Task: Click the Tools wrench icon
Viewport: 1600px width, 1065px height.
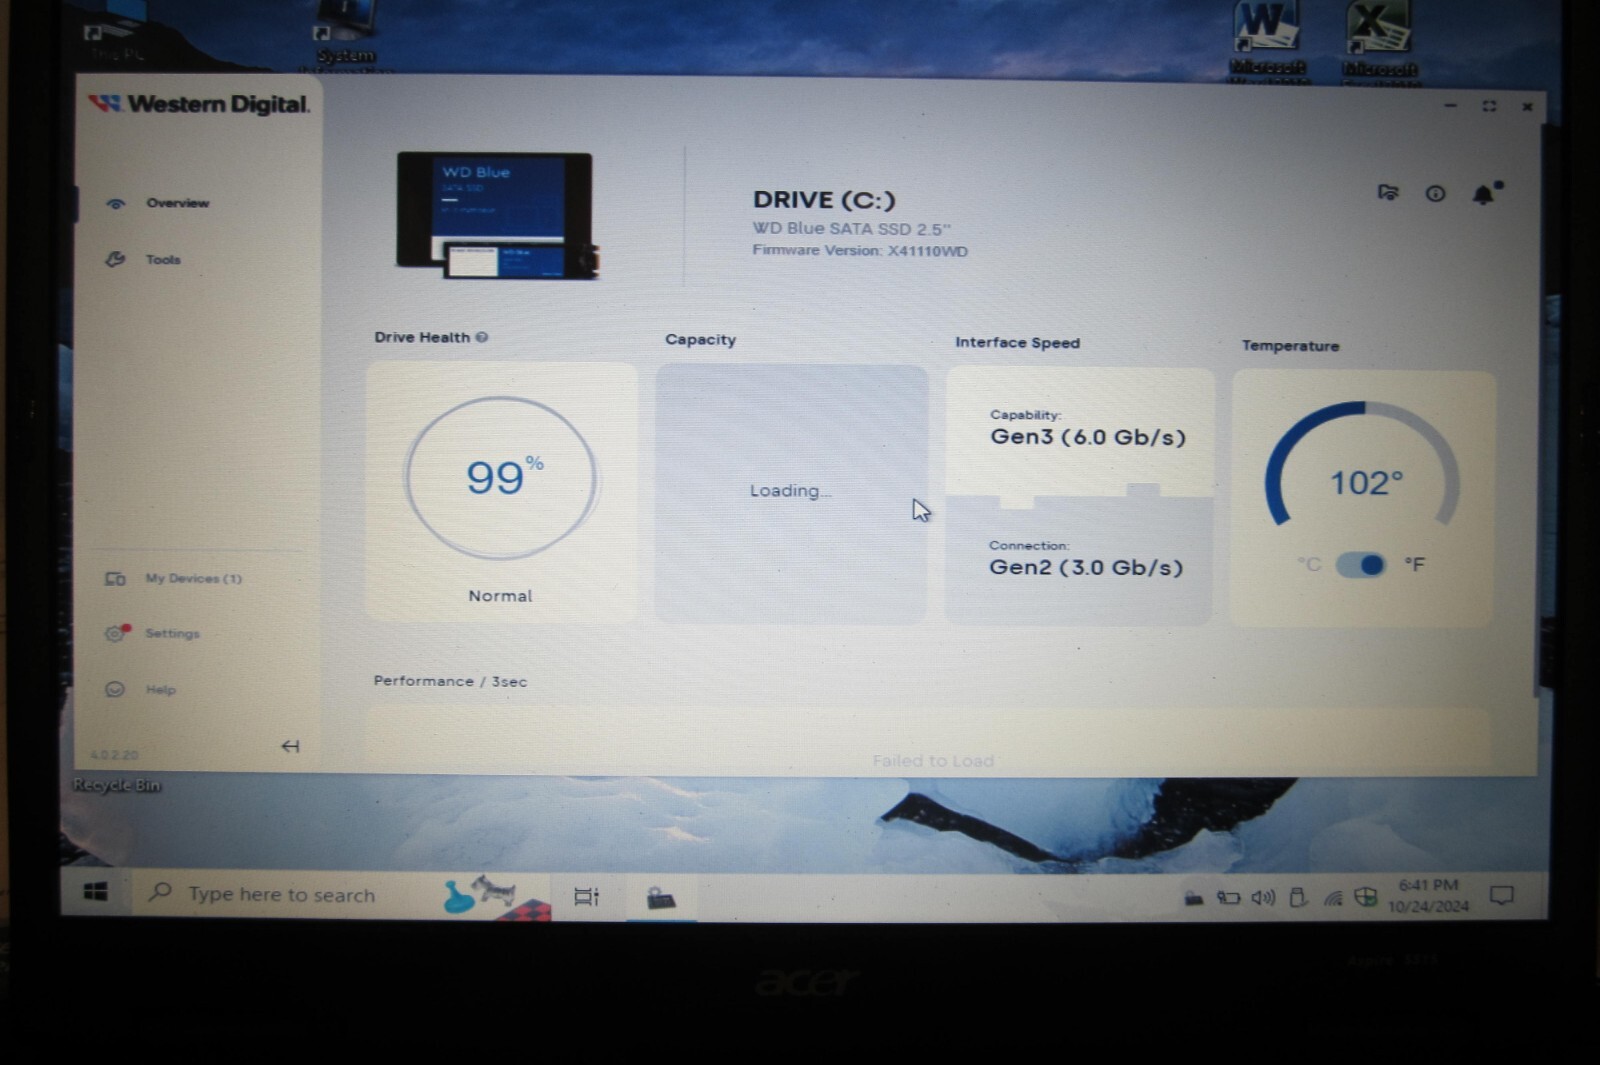Action: coord(115,260)
